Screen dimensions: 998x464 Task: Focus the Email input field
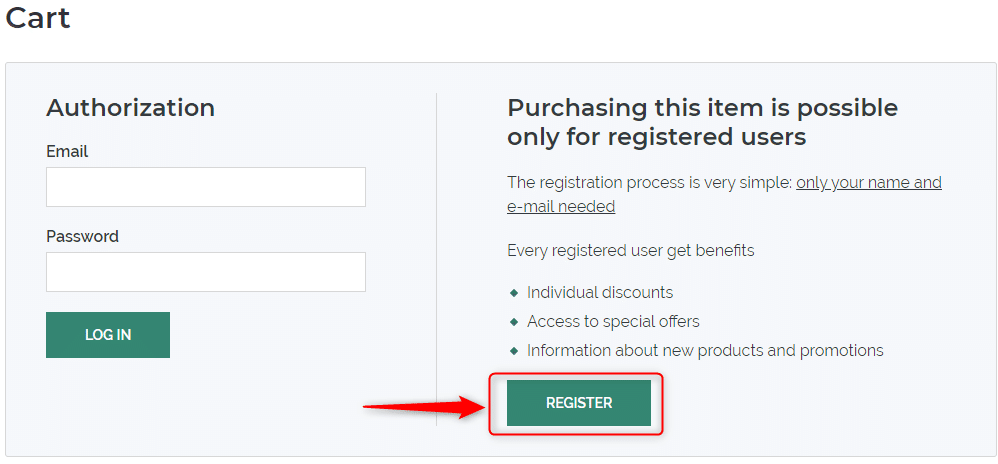(206, 186)
